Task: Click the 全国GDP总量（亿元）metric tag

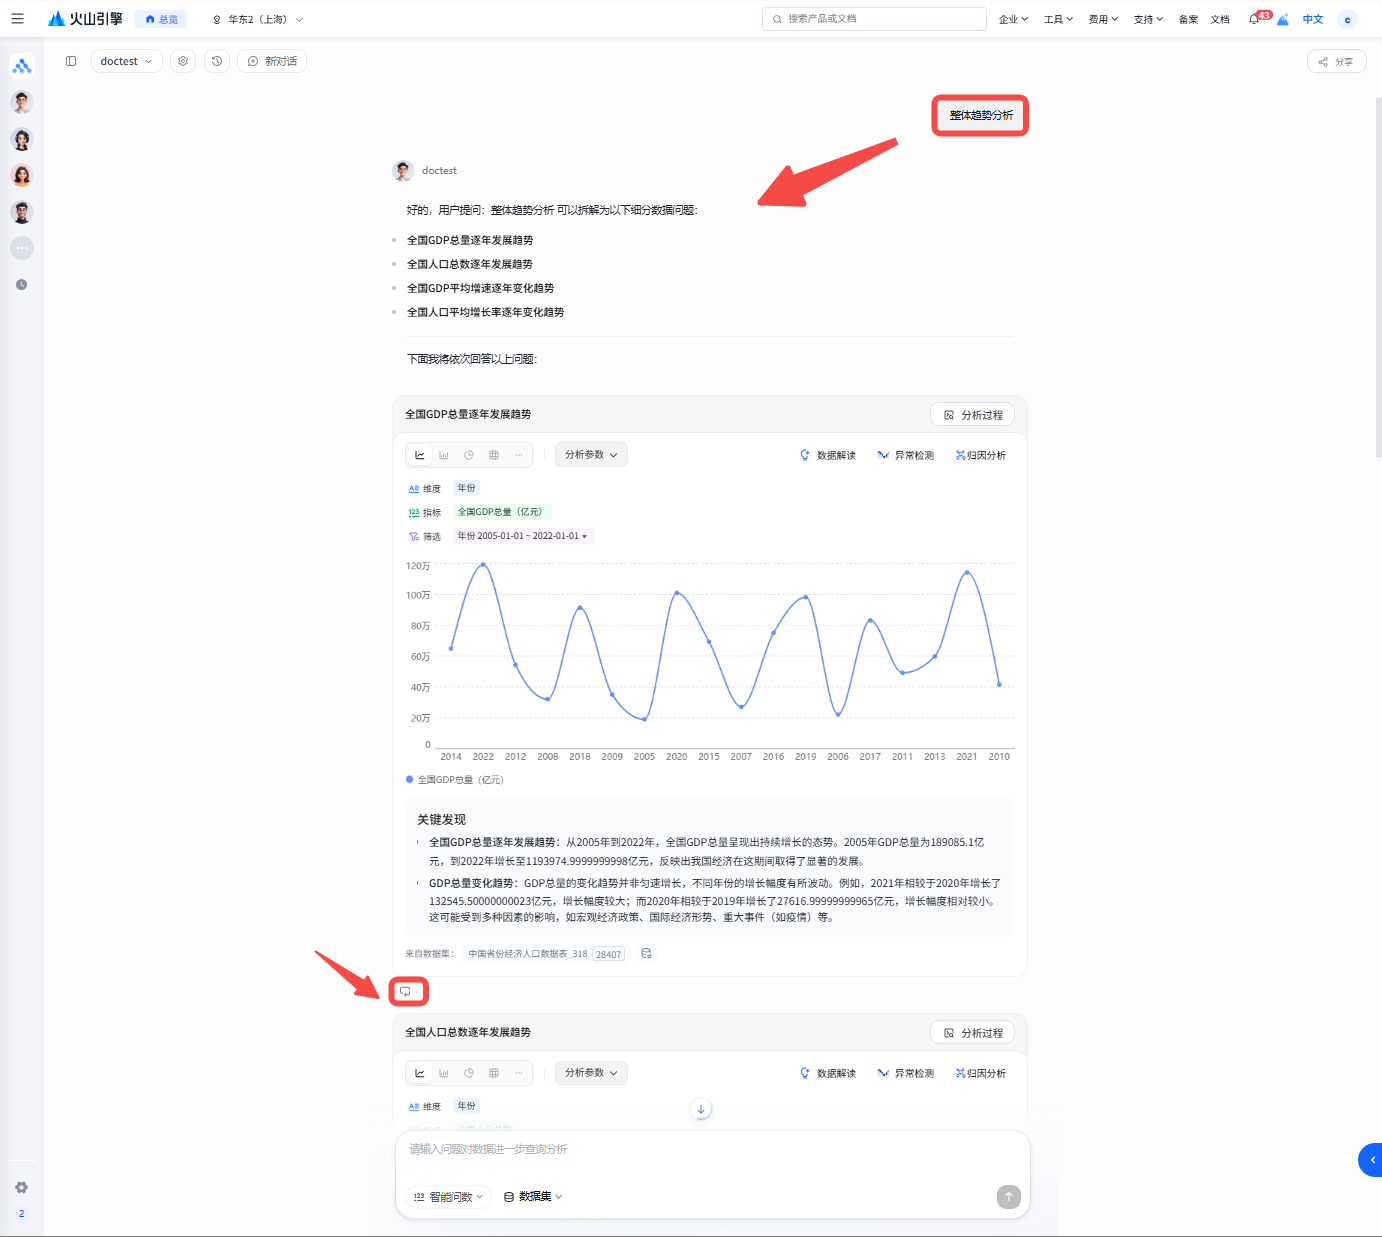Action: click(500, 512)
